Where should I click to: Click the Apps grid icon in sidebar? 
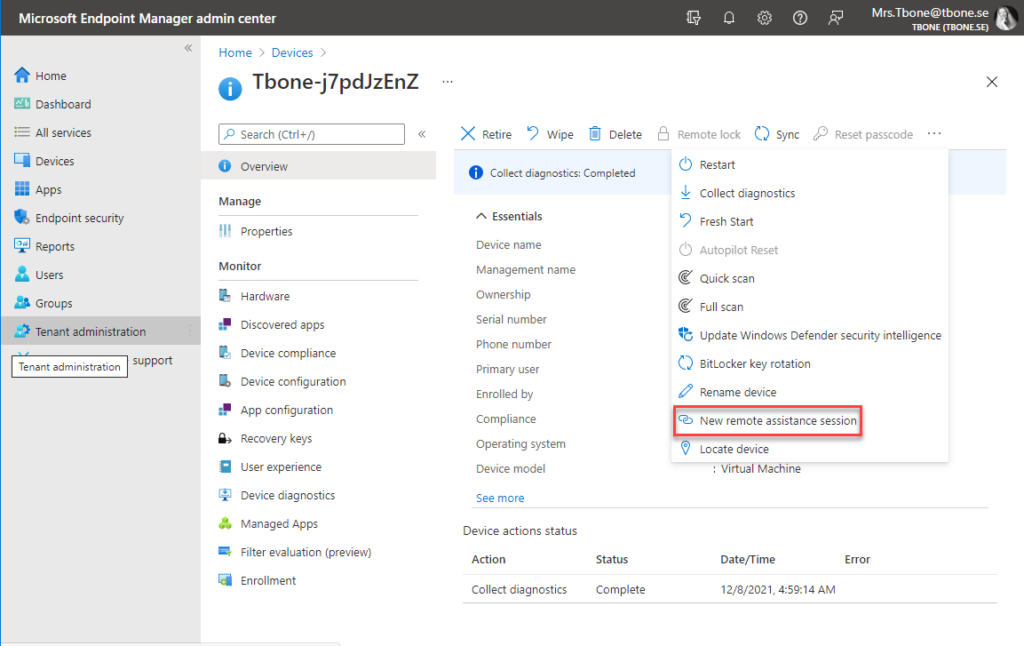coord(22,189)
